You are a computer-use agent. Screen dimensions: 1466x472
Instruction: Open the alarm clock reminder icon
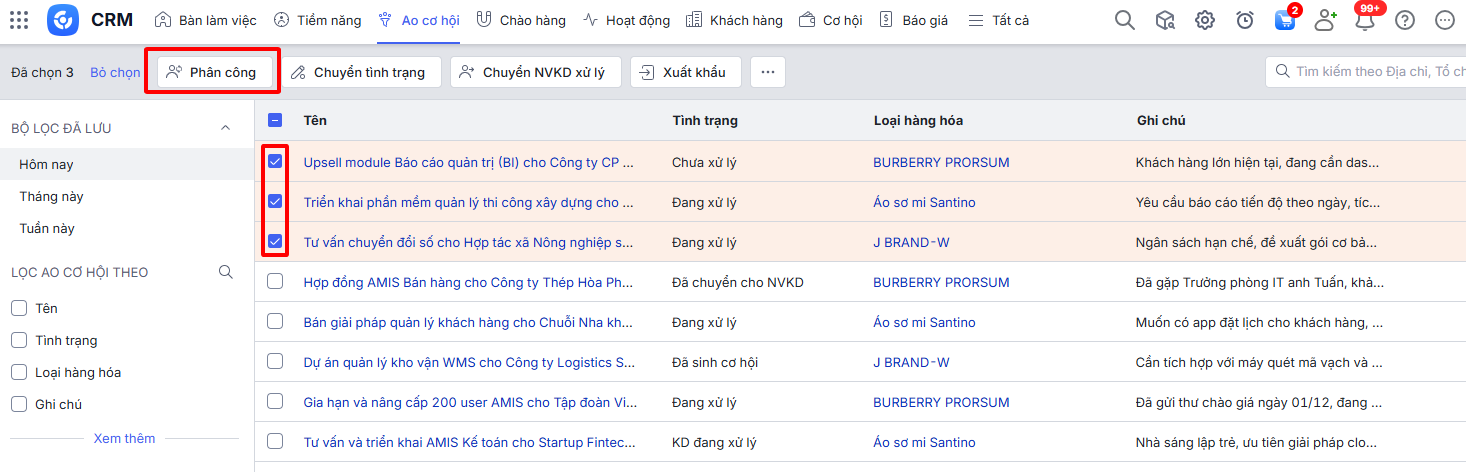1245,20
